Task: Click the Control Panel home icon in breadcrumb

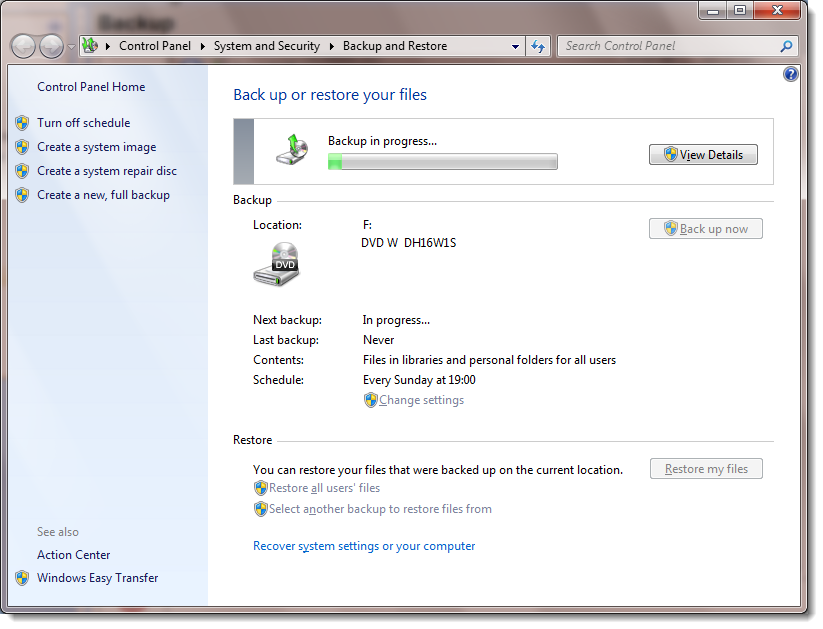Action: (89, 46)
